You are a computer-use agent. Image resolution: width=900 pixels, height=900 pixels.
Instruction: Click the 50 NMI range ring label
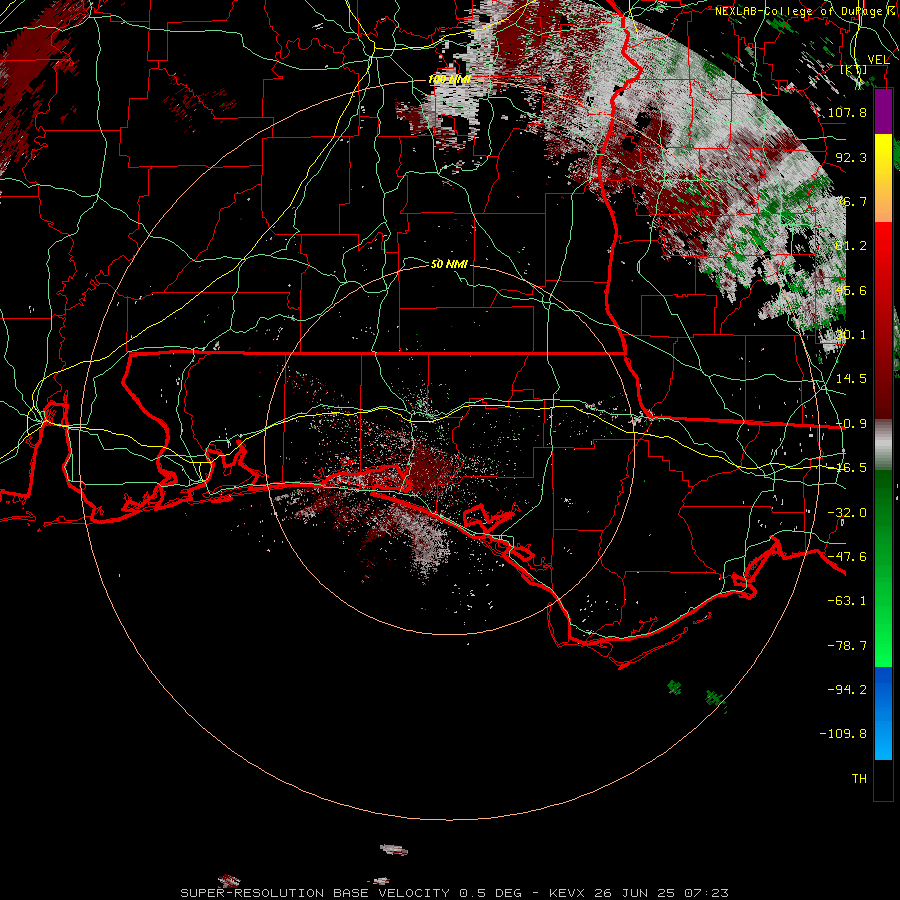click(449, 264)
